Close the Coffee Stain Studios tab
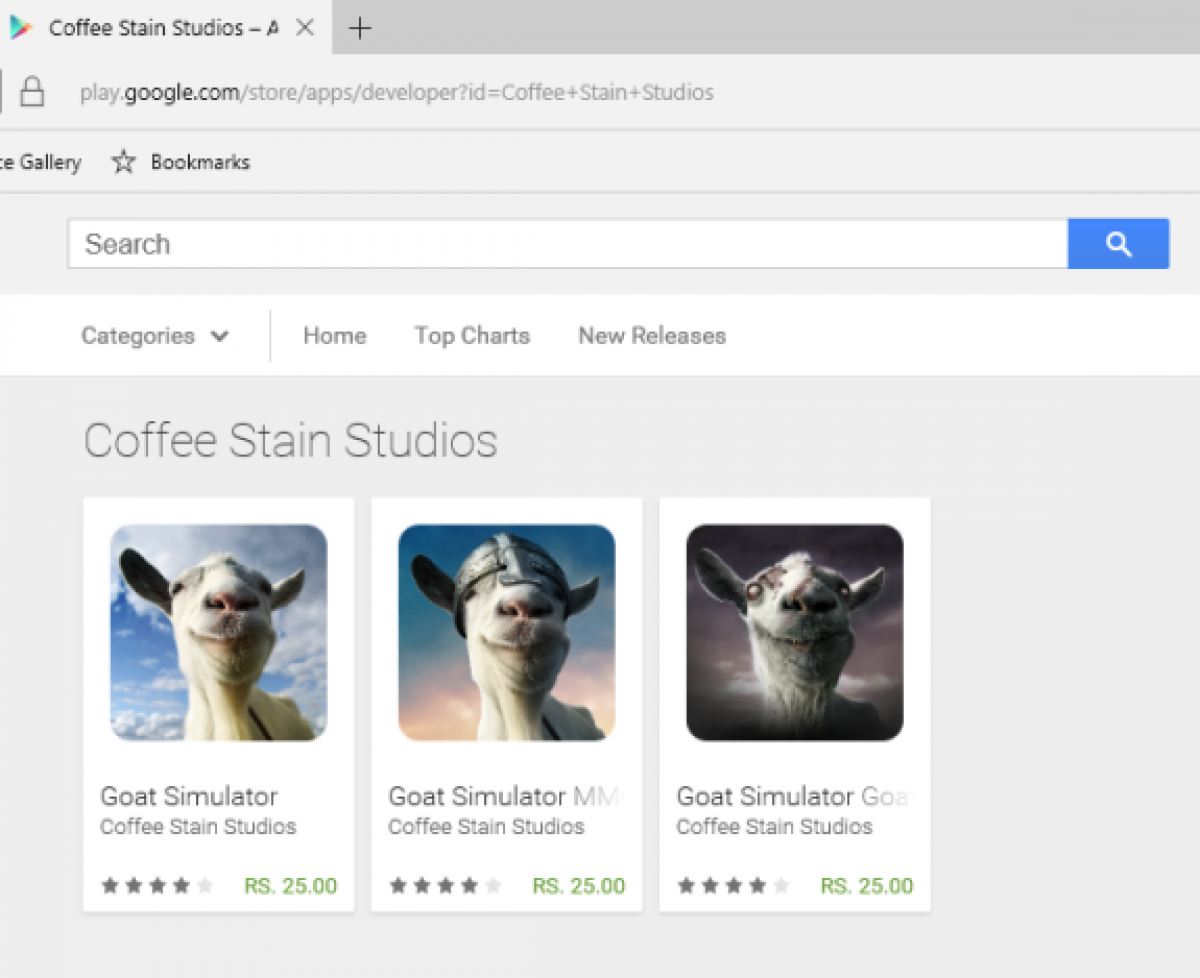 [305, 28]
